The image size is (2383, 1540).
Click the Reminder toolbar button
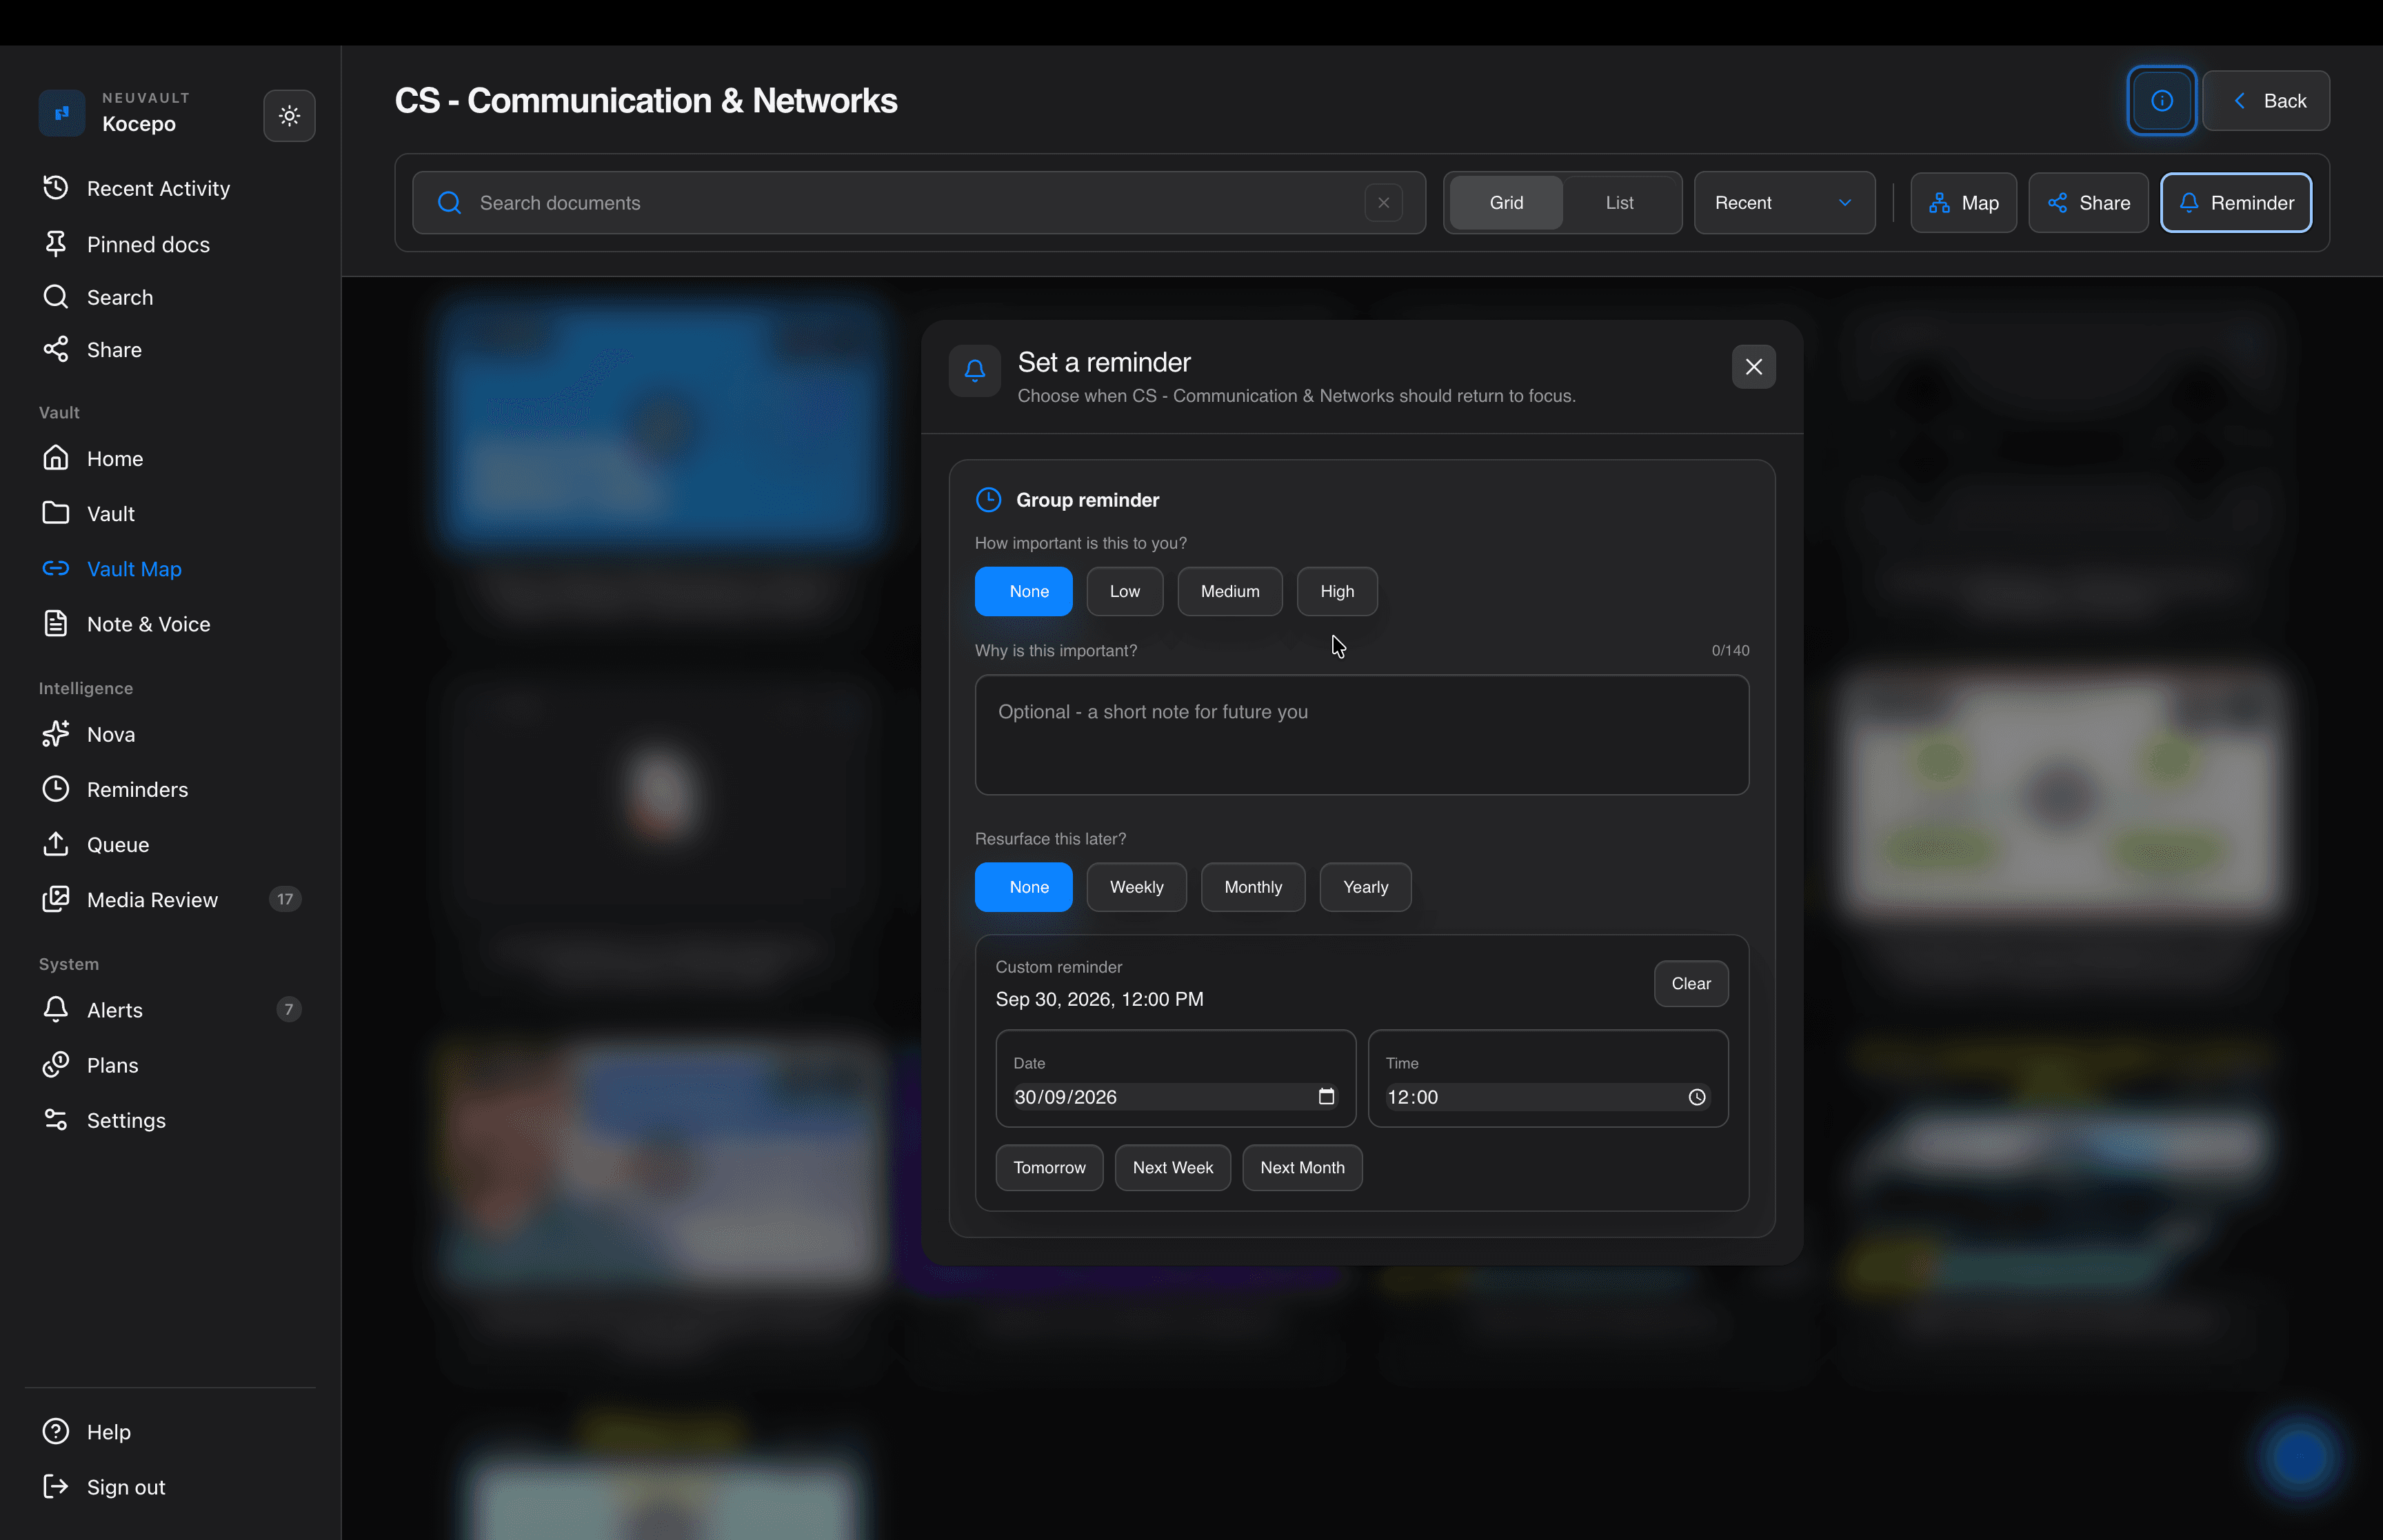pyautogui.click(x=2236, y=203)
